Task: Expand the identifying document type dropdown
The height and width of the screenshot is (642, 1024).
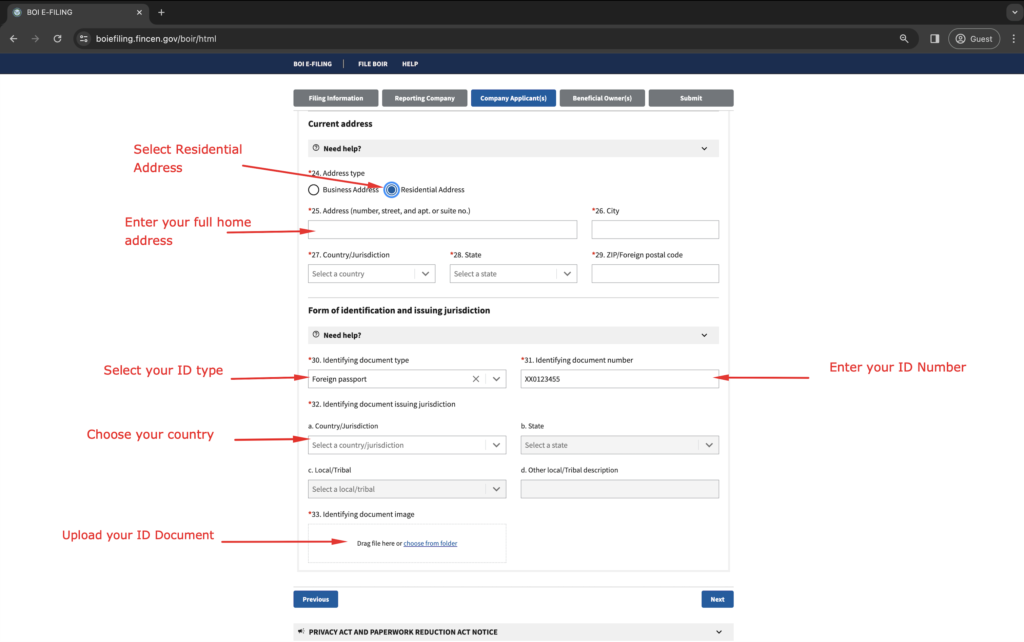Action: click(x=496, y=379)
